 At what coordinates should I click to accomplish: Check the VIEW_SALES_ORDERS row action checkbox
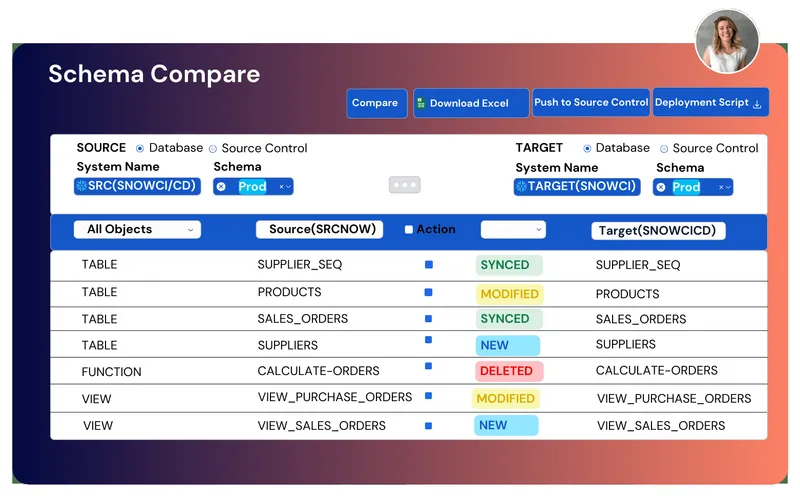429,426
